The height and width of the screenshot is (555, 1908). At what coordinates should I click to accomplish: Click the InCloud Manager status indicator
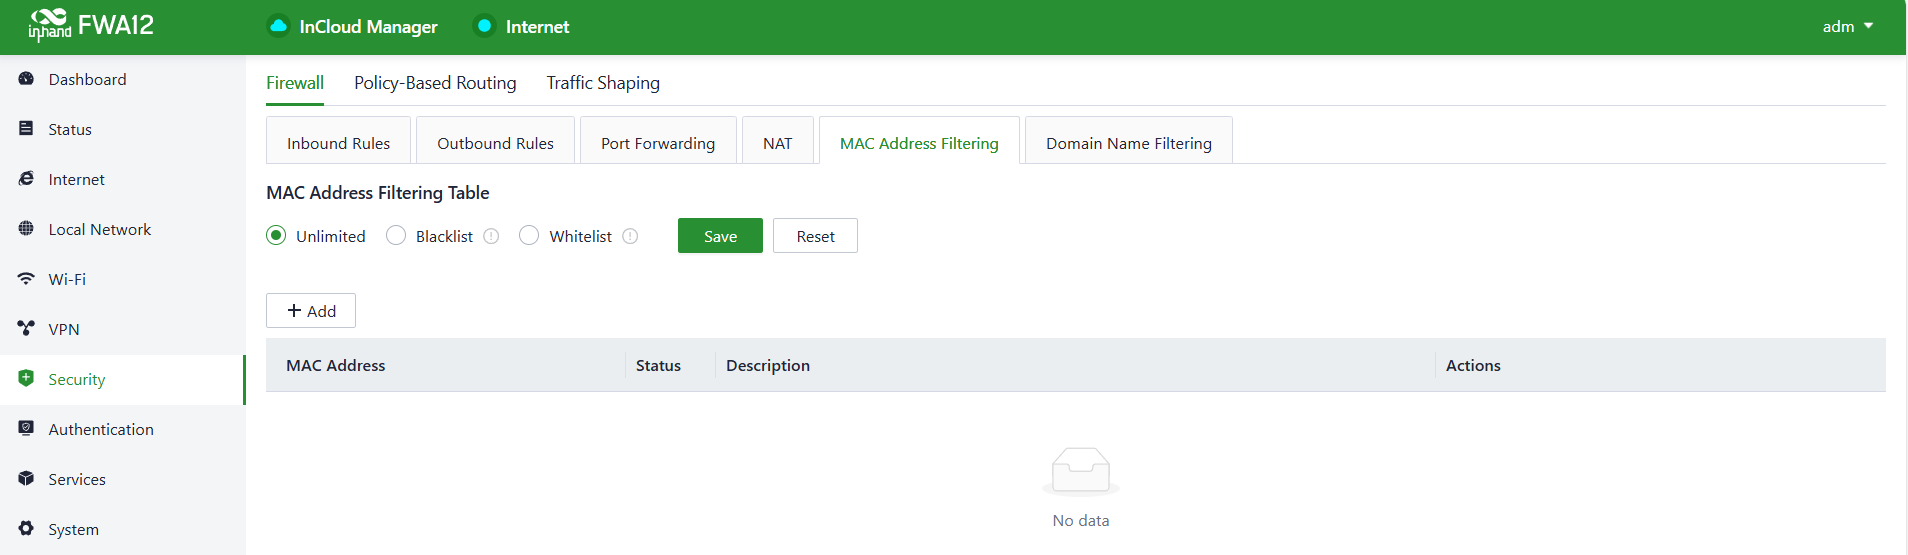click(279, 27)
